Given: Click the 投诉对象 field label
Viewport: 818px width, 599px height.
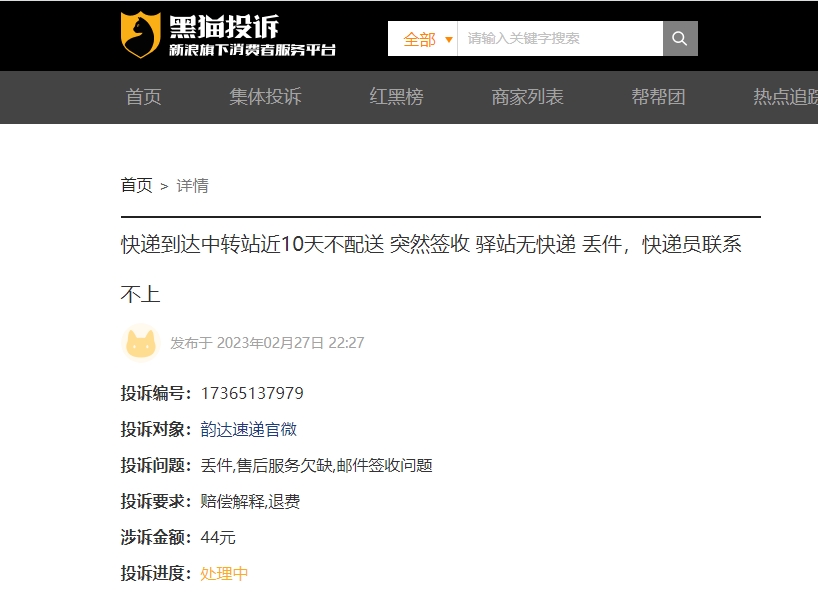Looking at the screenshot, I should tap(156, 429).
